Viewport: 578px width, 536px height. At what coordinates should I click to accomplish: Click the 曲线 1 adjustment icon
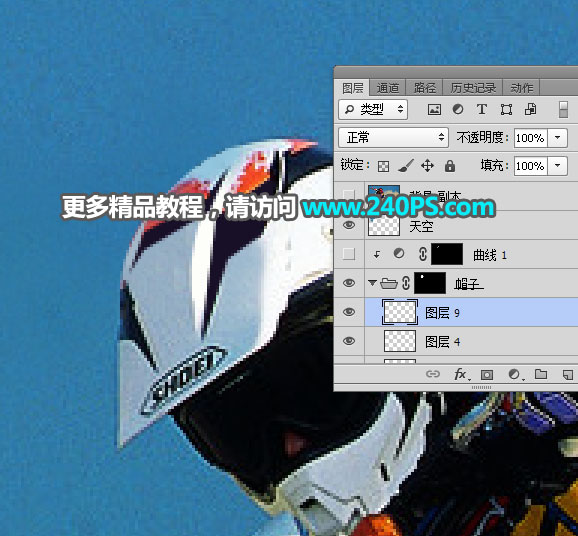tap(399, 254)
